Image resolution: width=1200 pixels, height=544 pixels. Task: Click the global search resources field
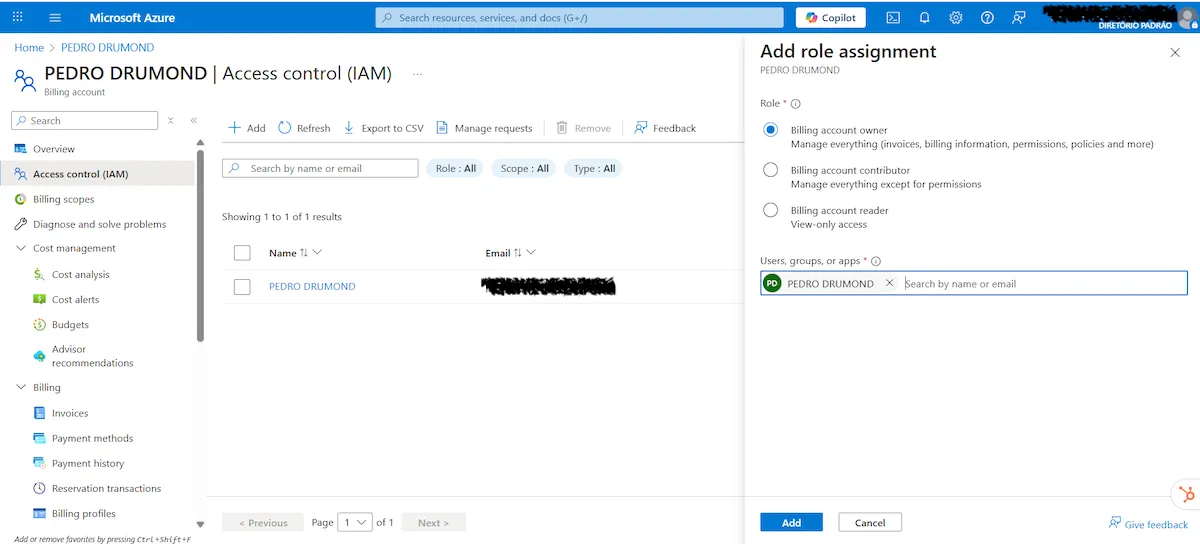point(580,17)
